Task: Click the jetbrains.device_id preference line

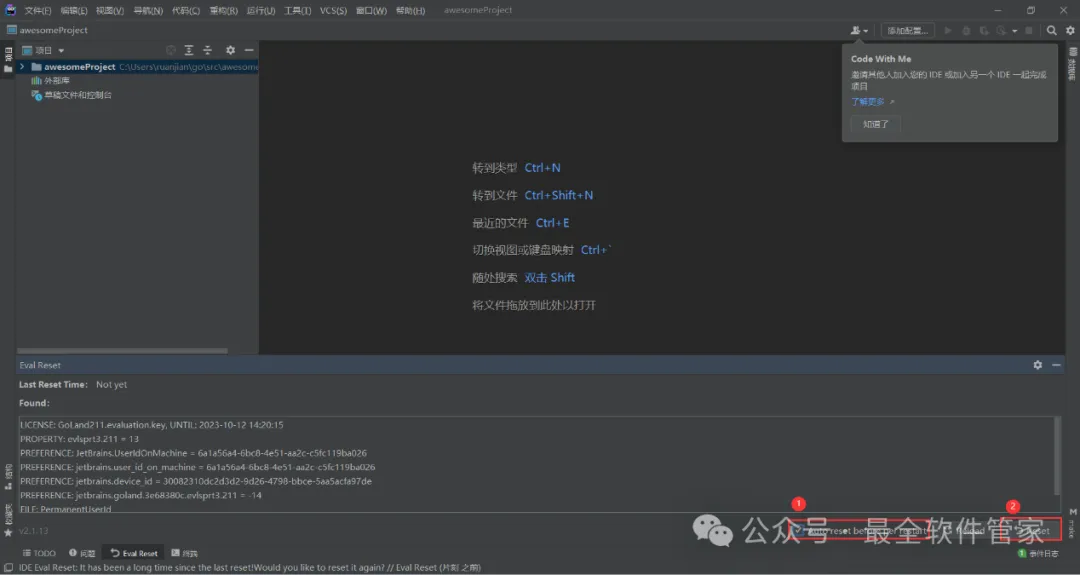Action: (196, 481)
